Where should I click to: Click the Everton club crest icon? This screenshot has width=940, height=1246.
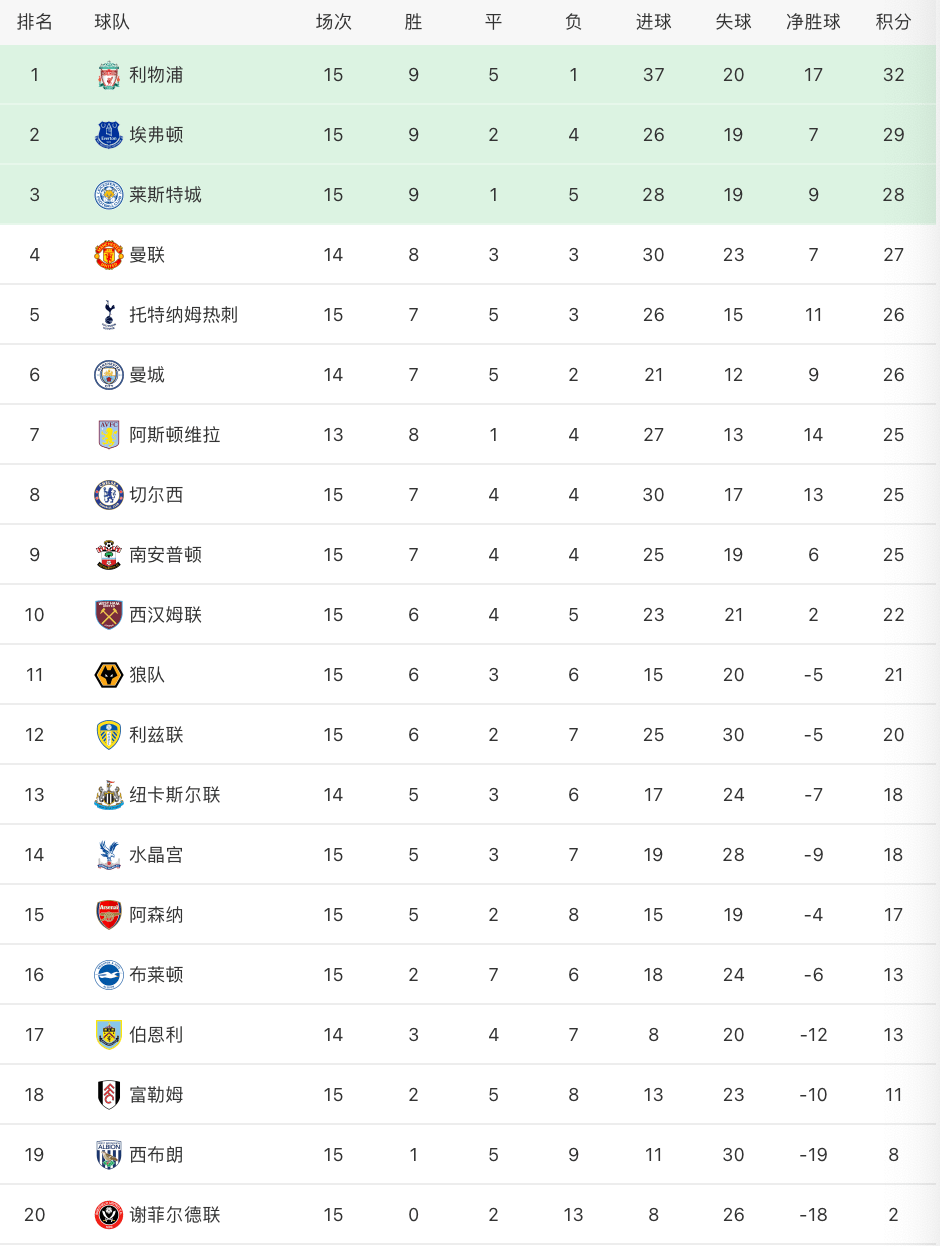point(109,135)
